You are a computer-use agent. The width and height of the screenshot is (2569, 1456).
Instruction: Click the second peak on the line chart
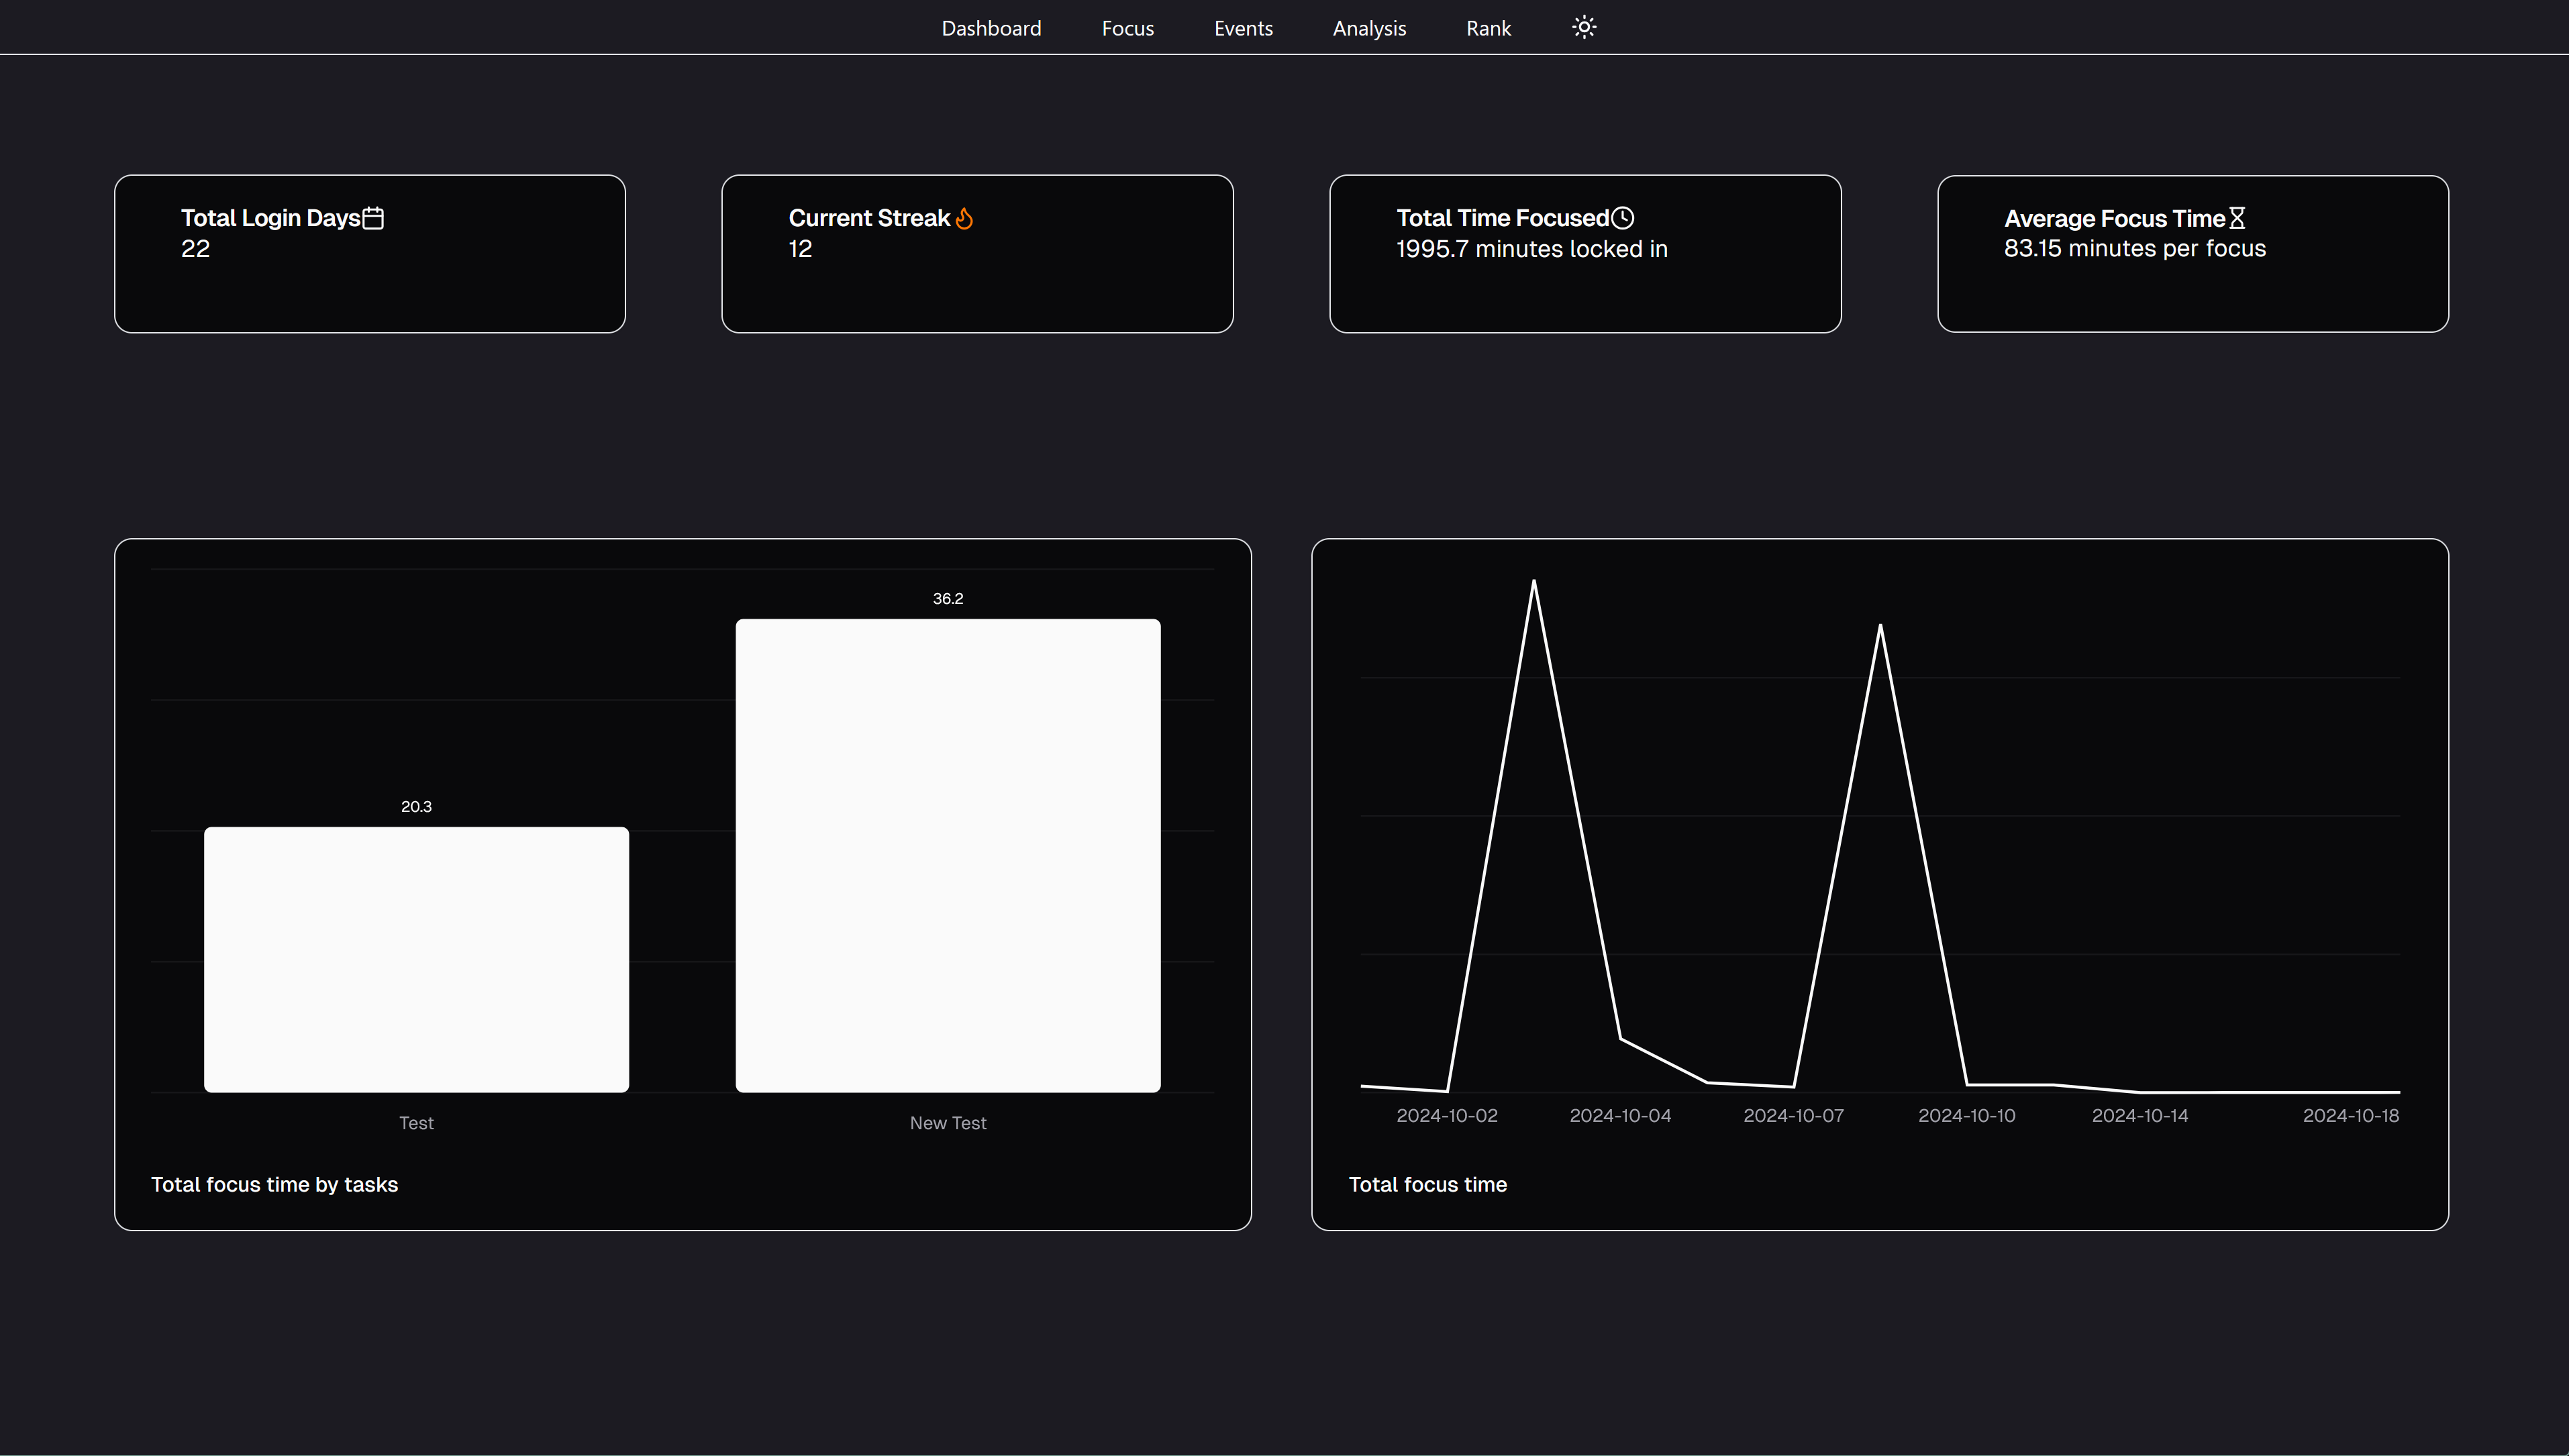point(1880,627)
